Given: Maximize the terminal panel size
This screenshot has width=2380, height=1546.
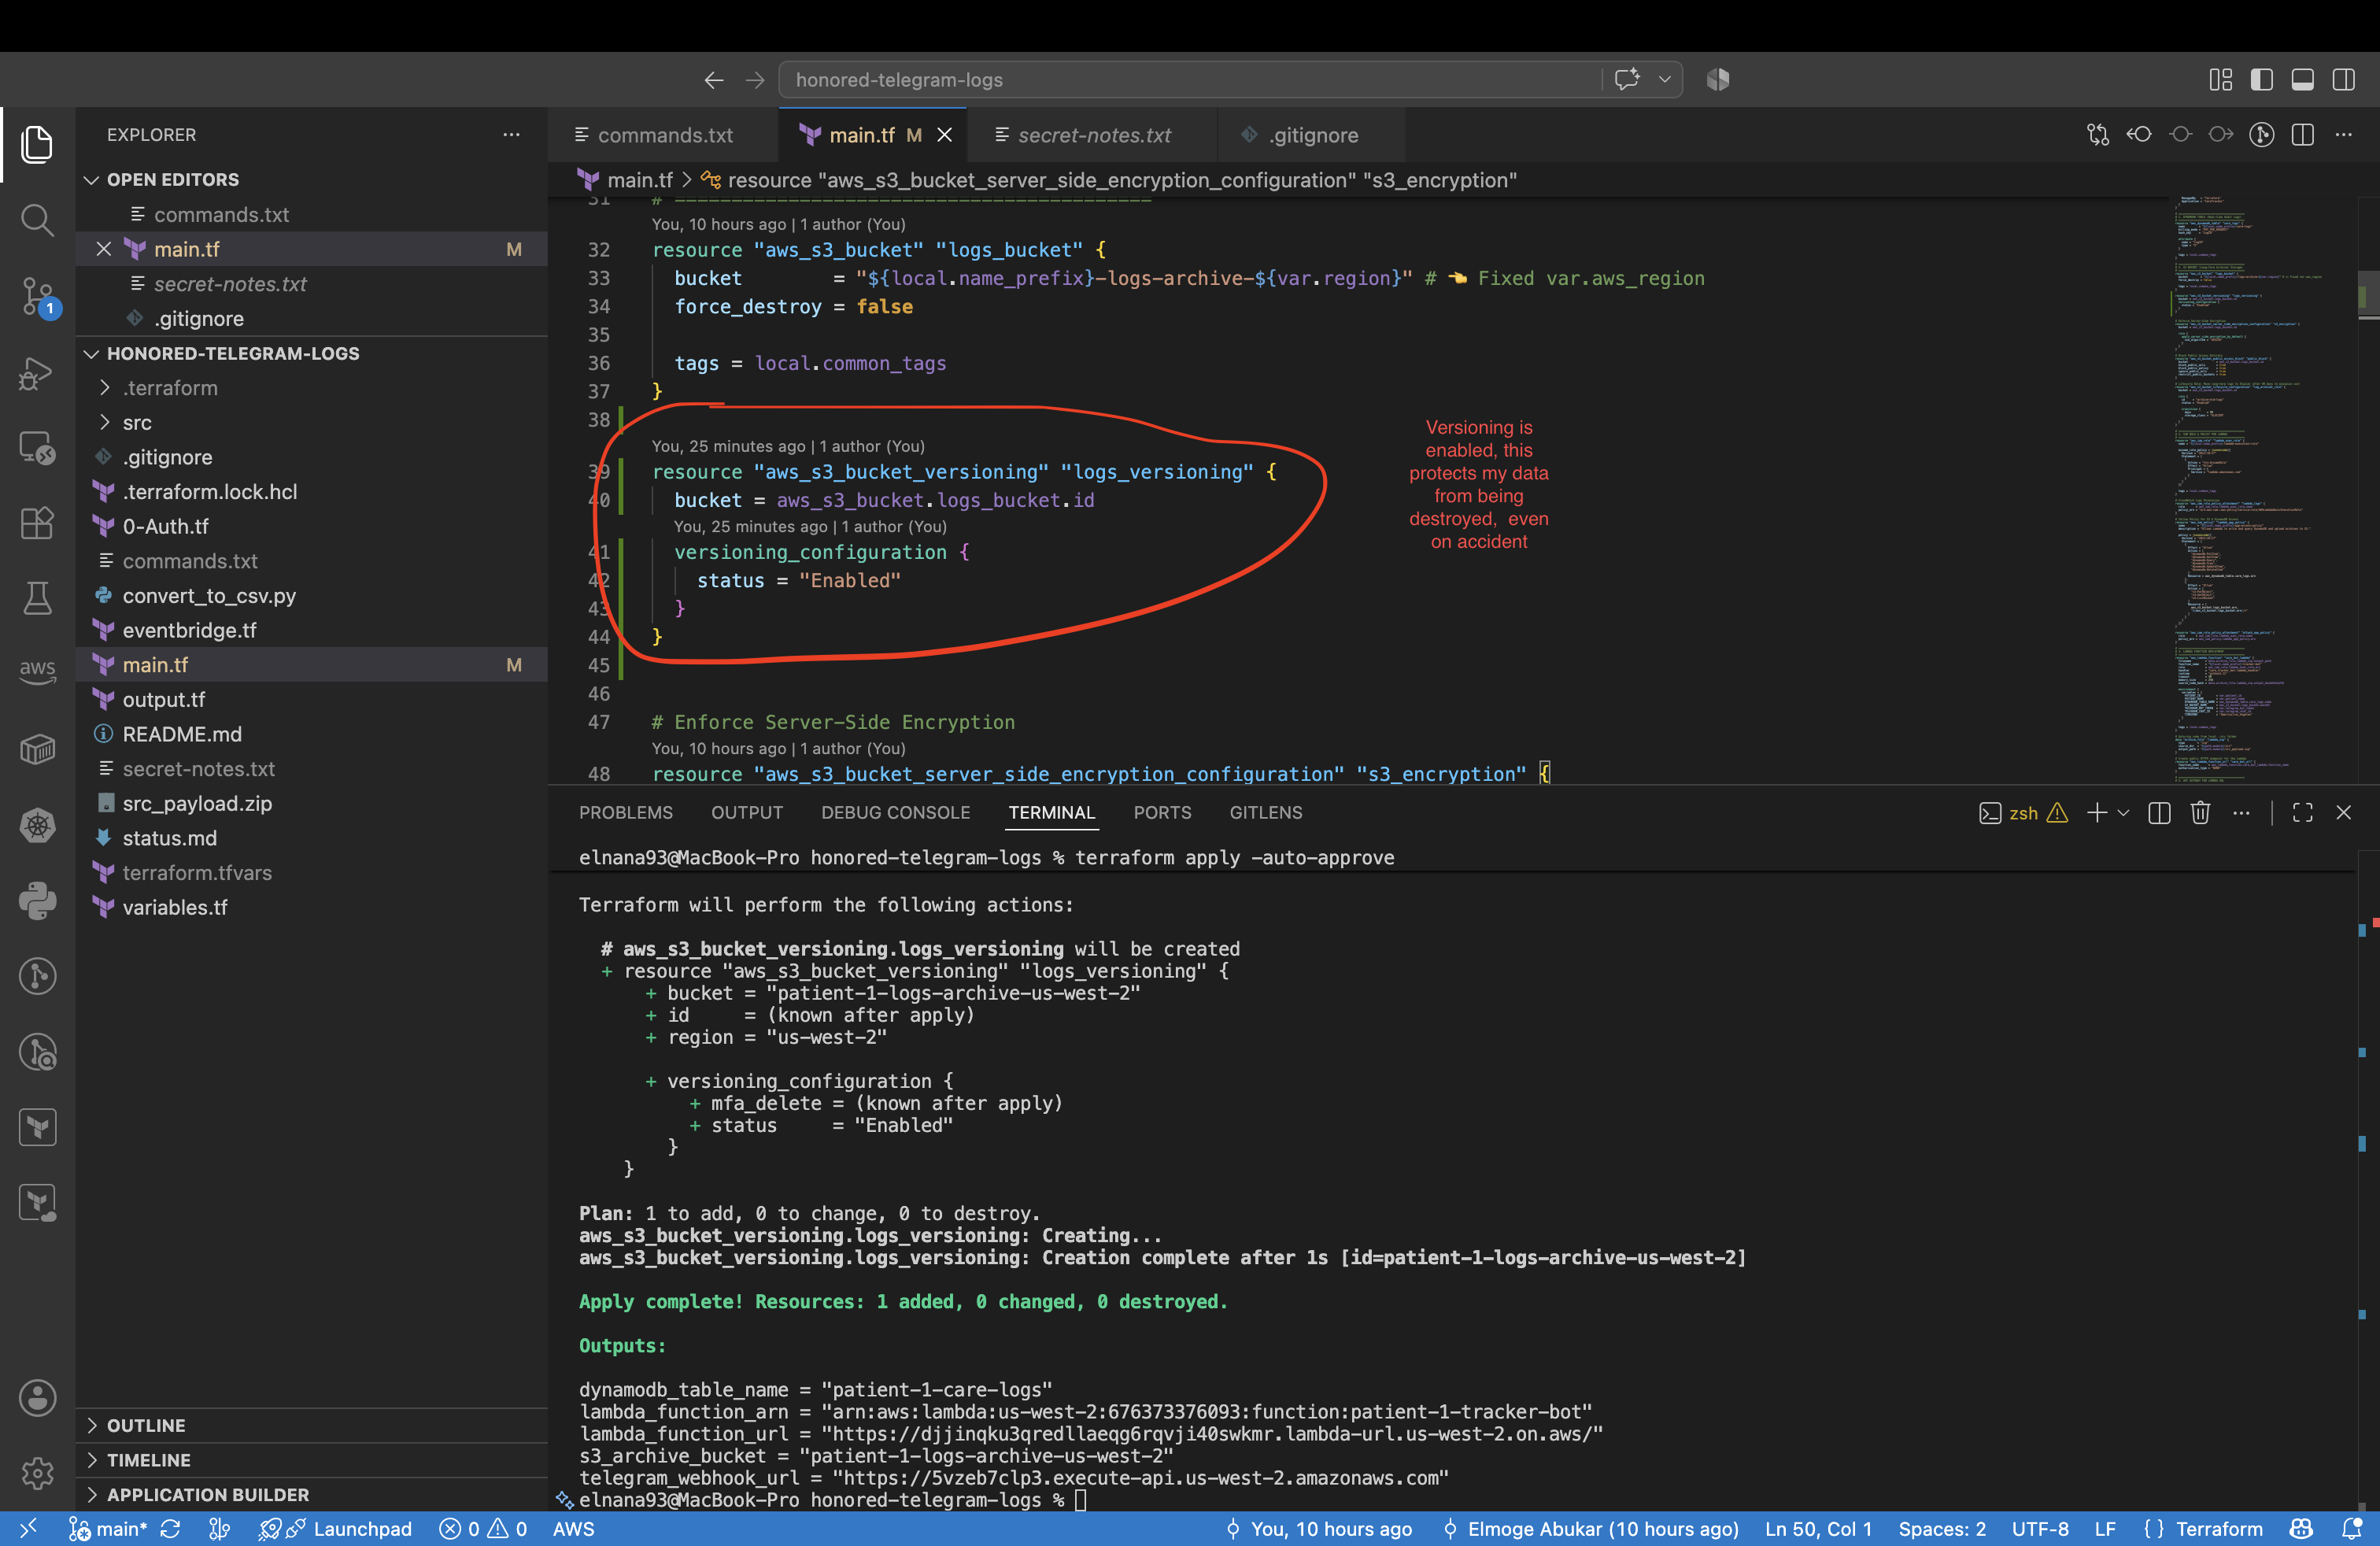Looking at the screenshot, I should tap(2303, 812).
